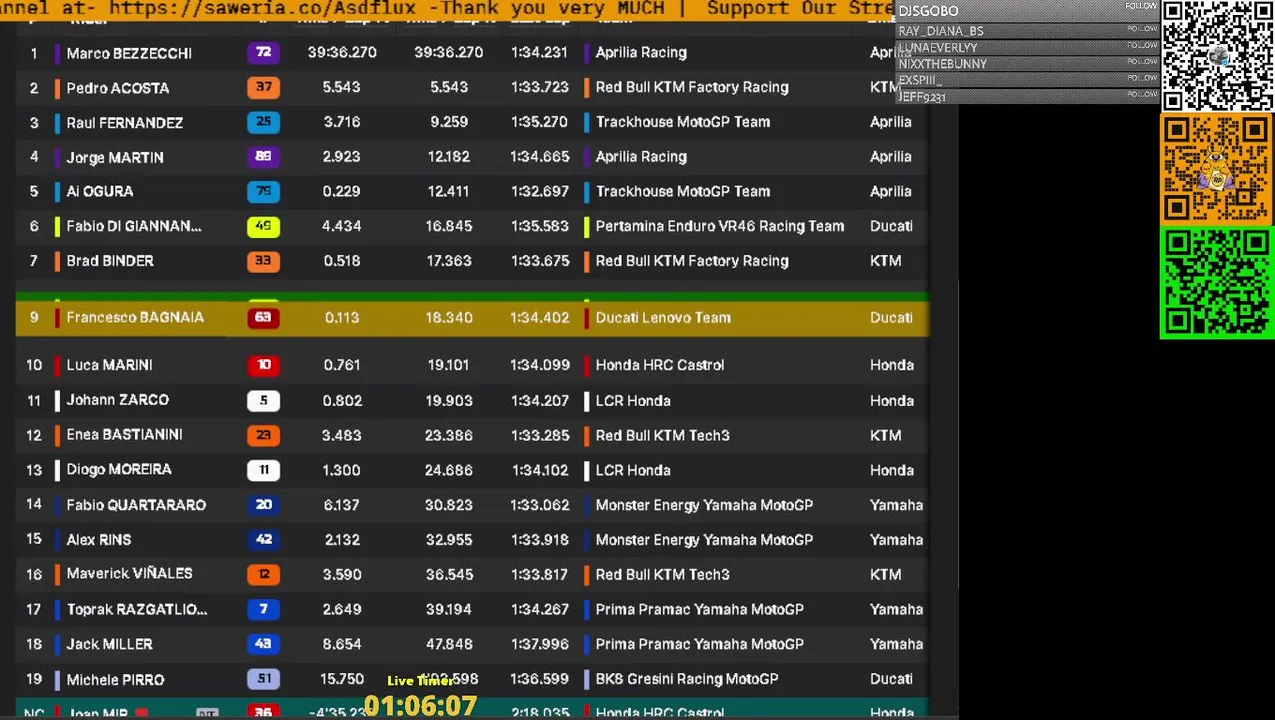The width and height of the screenshot is (1275, 720).
Task: Select highlighted rider Francesco BAGNAIA
Action: [x=135, y=317]
